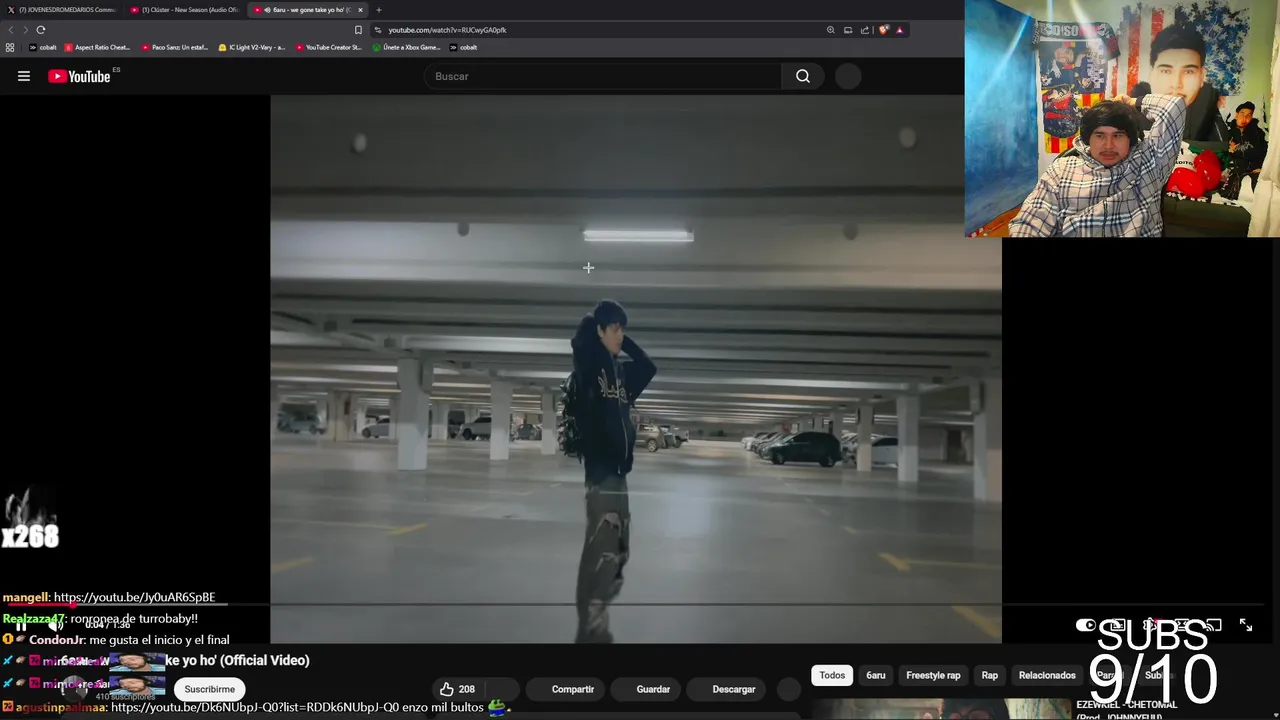Switch to the JOVENESDROMEDARIOS tab
The width and height of the screenshot is (1280, 720).
tap(62, 10)
